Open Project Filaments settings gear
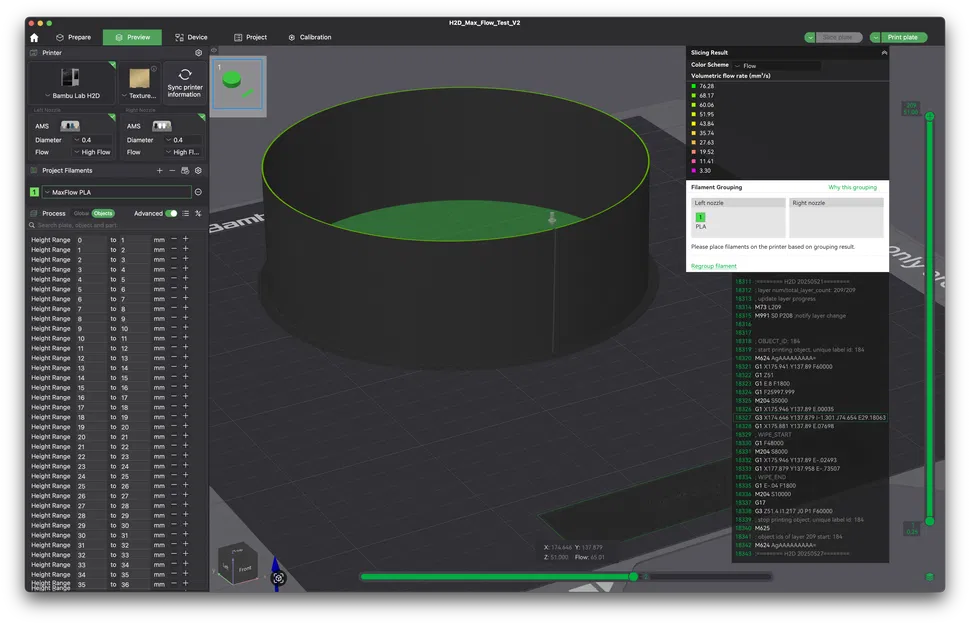 tap(198, 171)
